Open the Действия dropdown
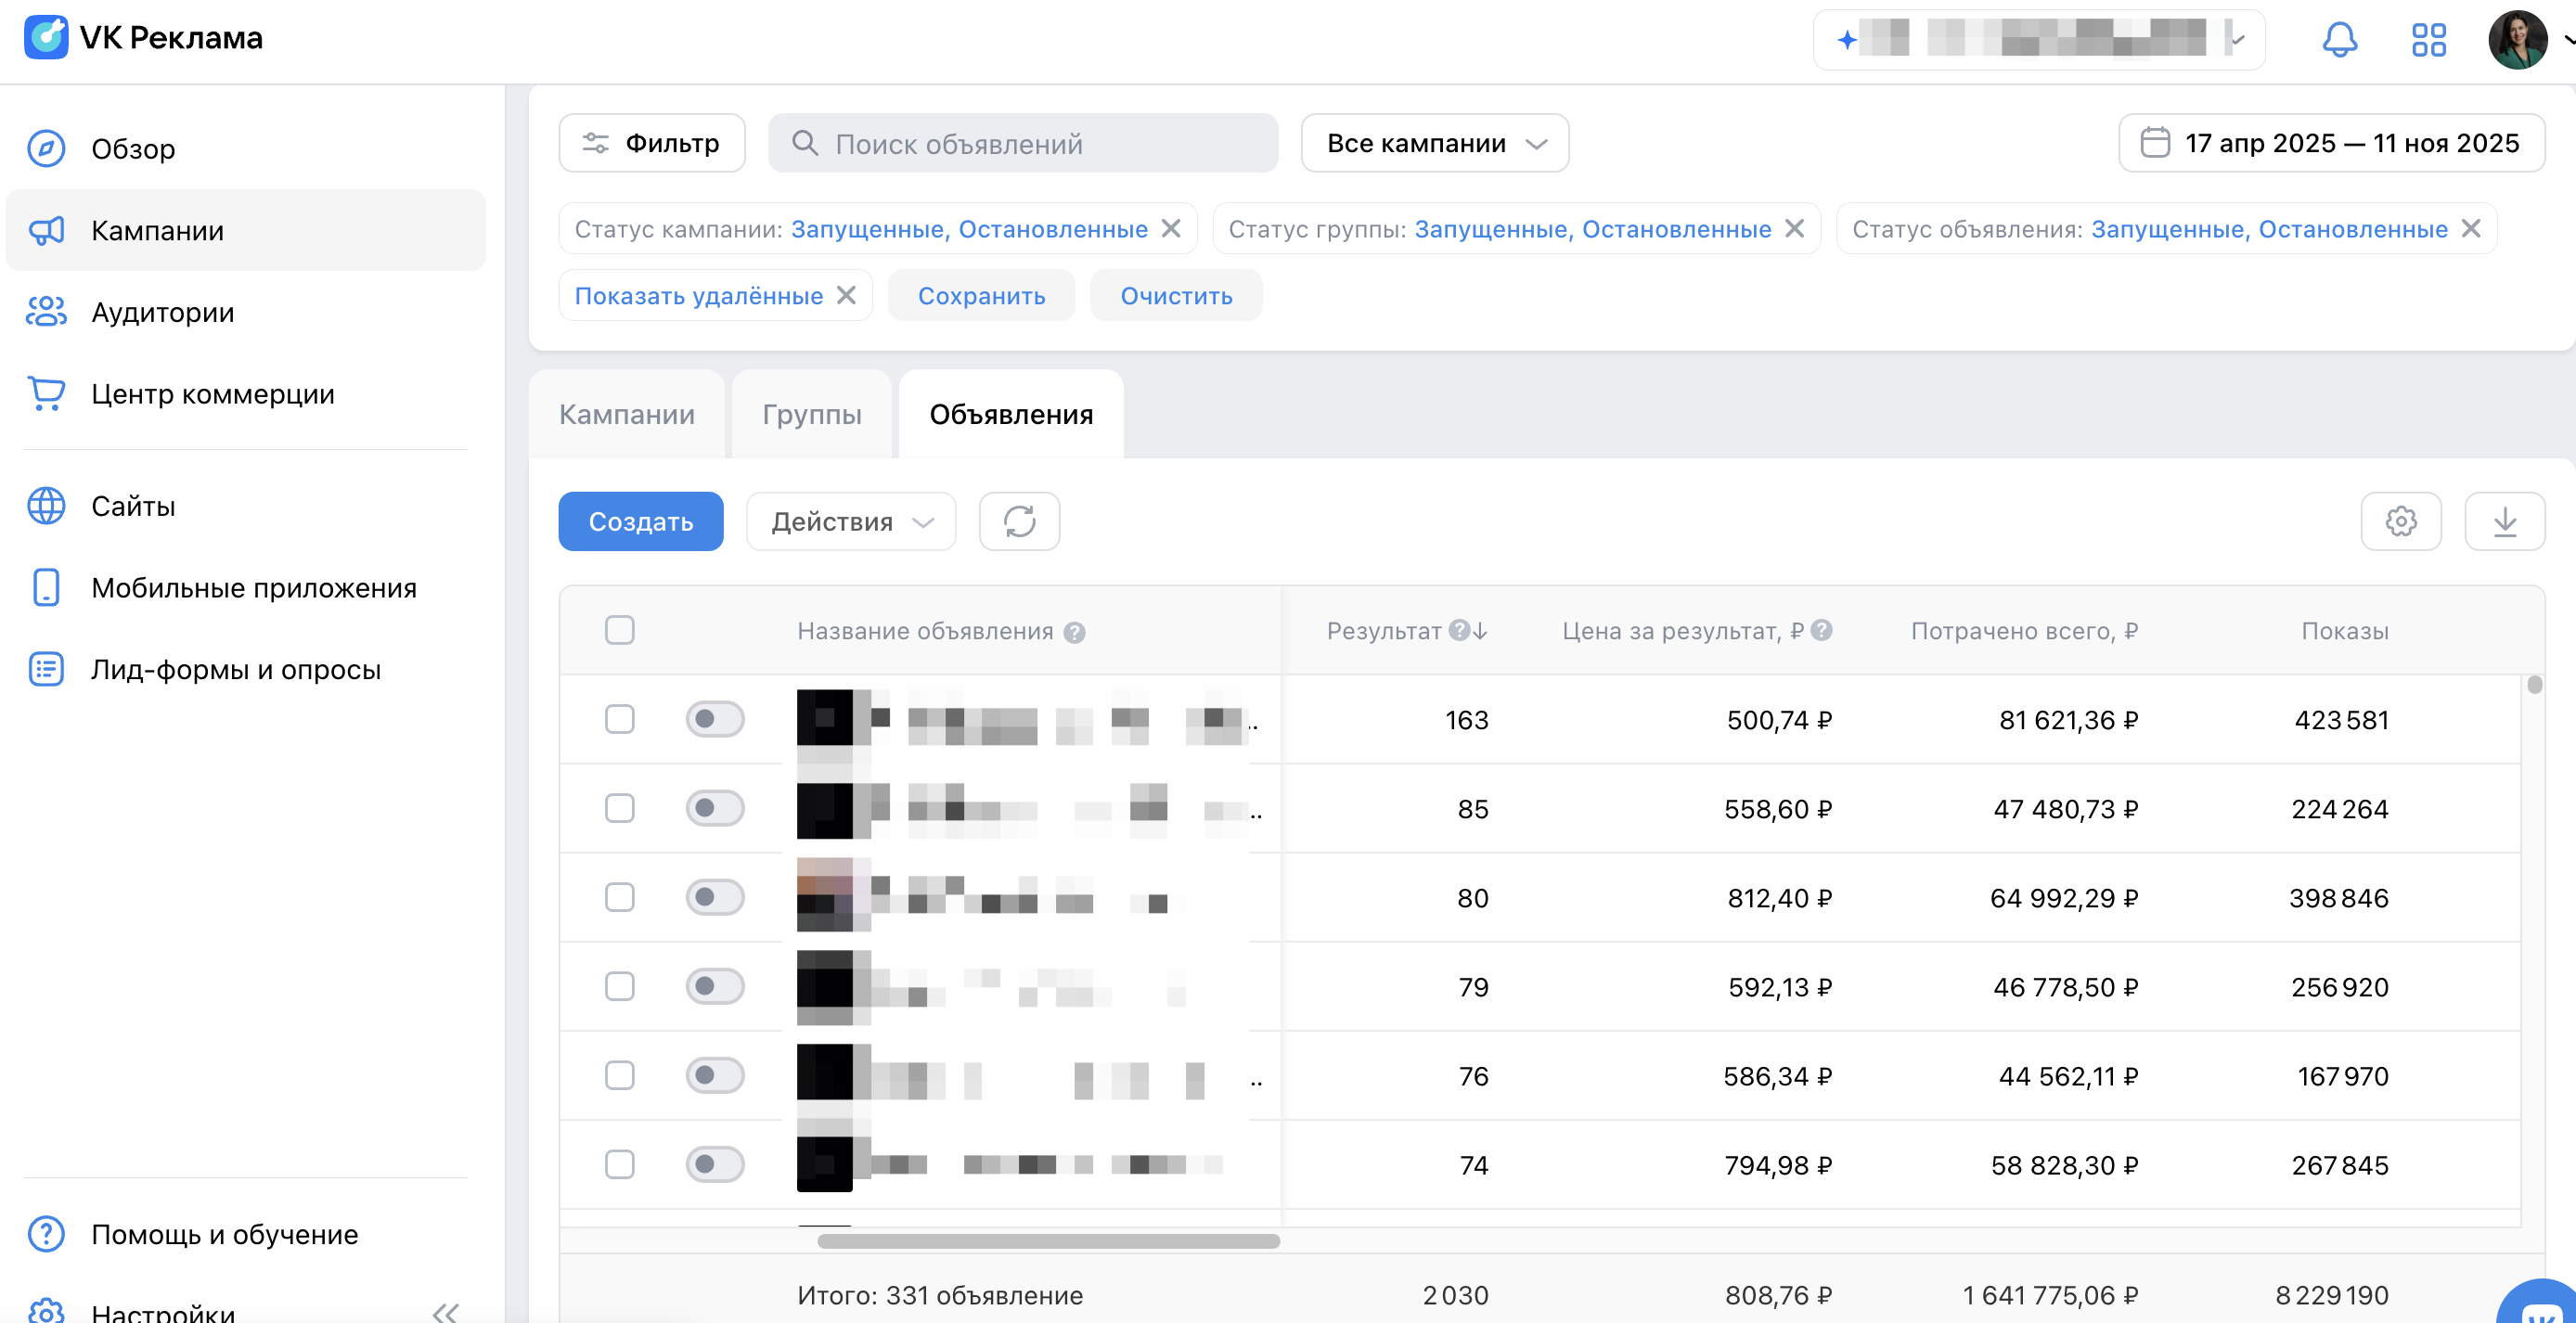 click(x=851, y=521)
